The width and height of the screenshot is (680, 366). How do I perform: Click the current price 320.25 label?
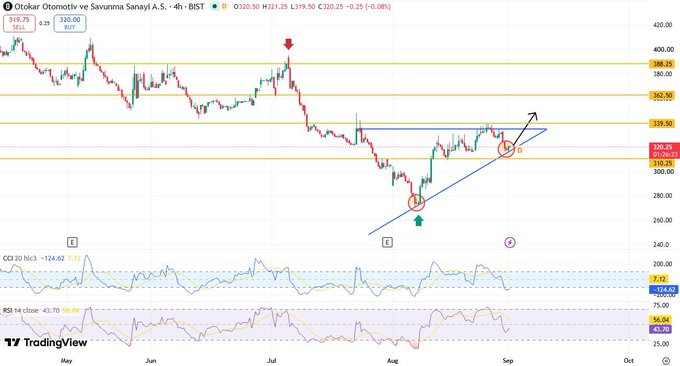(x=664, y=150)
